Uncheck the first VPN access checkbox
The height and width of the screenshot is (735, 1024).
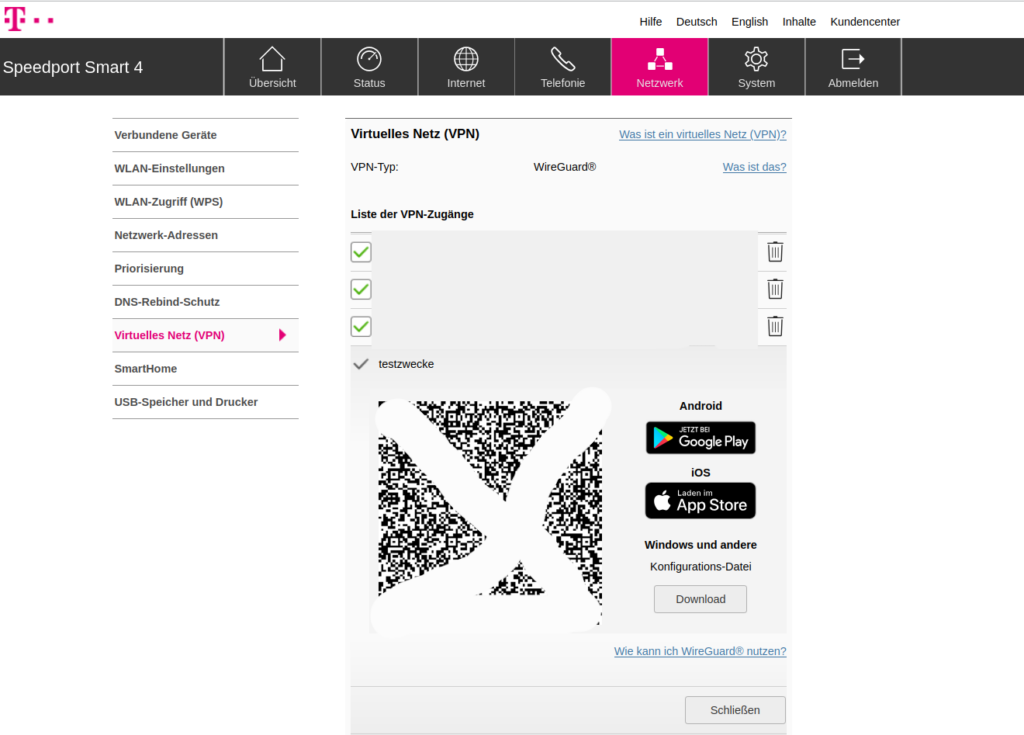361,252
